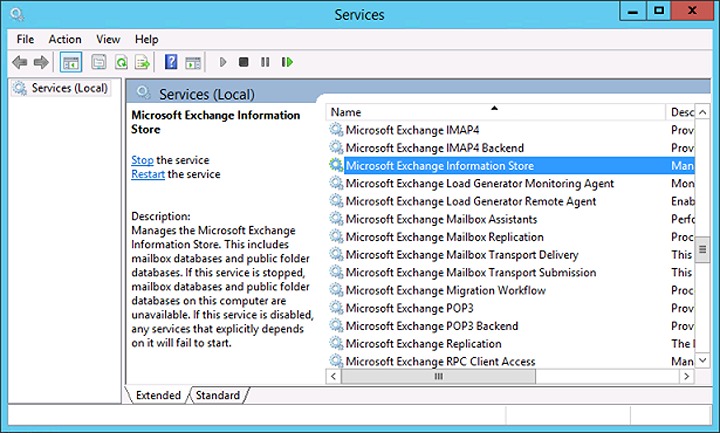The width and height of the screenshot is (720, 433).
Task: Switch to the Standard tab
Action: 218,395
